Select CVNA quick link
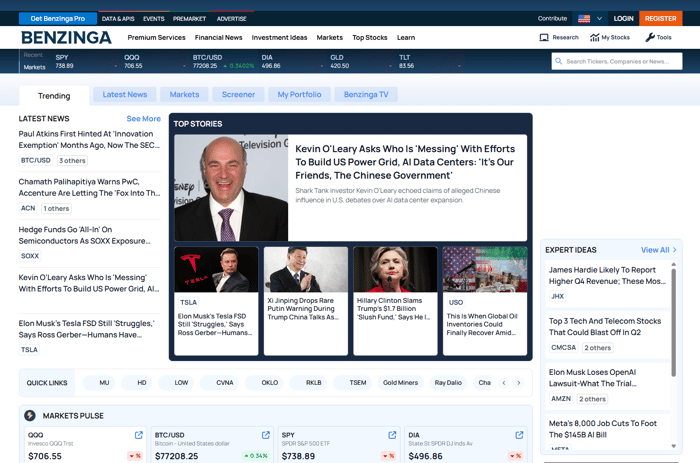 click(219, 383)
